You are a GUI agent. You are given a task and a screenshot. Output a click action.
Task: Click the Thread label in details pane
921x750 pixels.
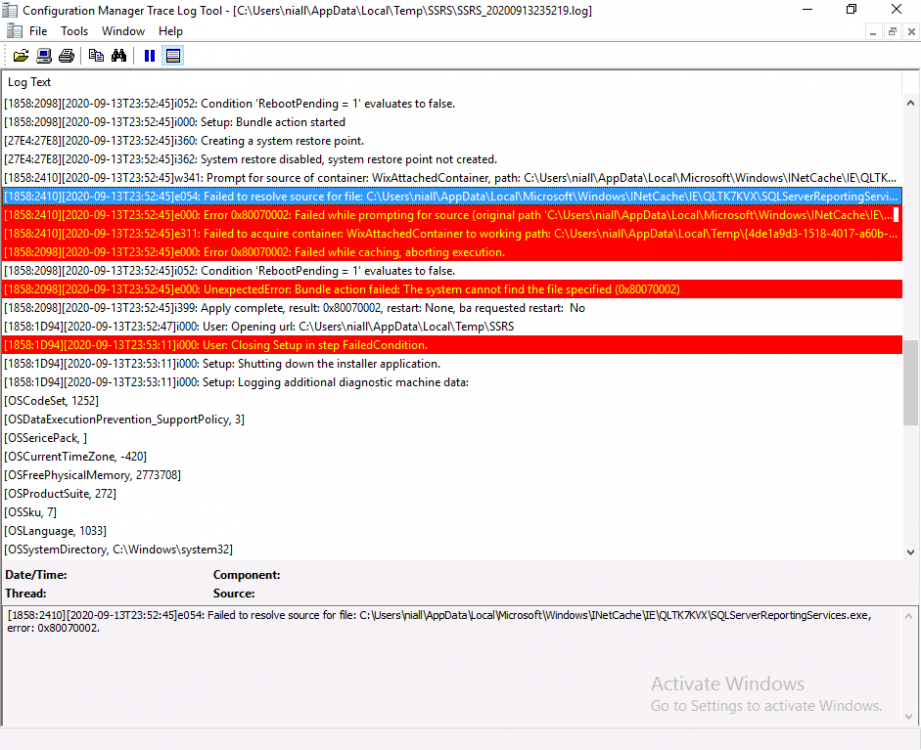(x=26, y=594)
